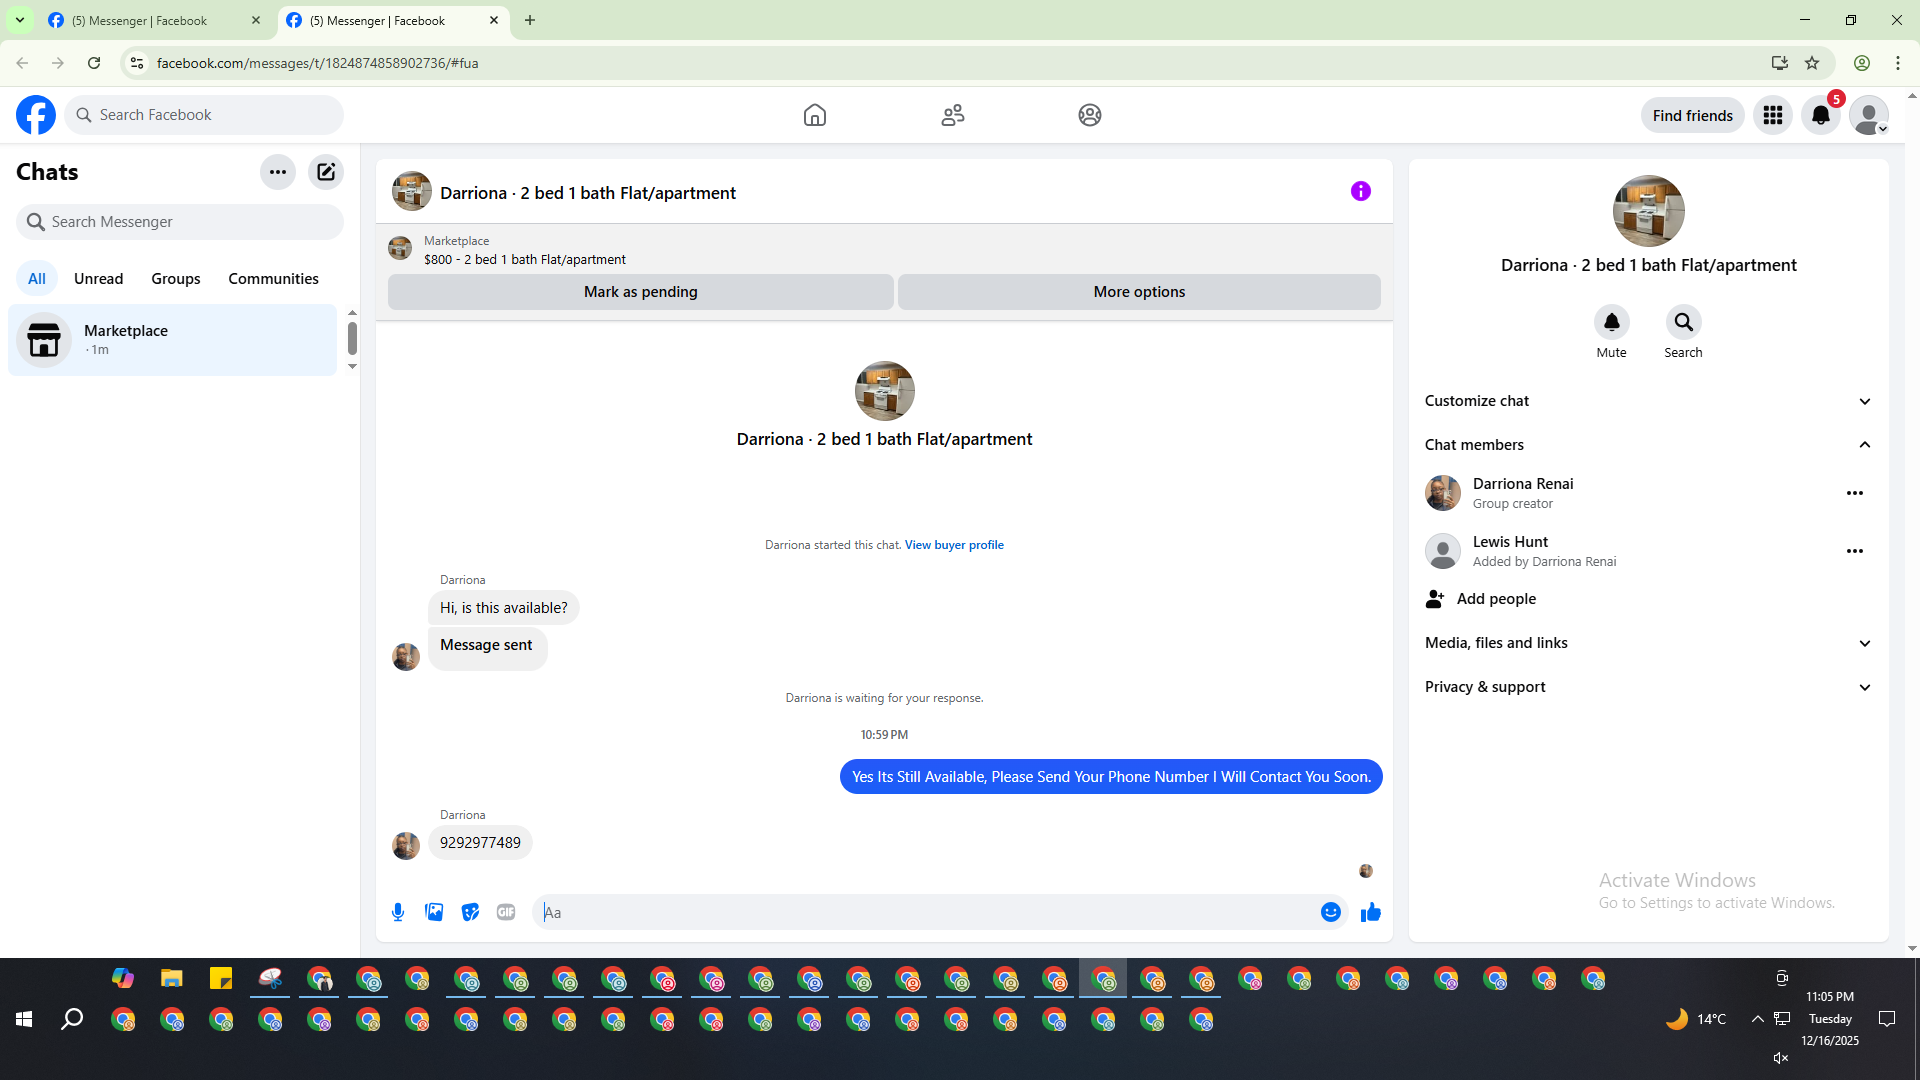
Task: Expand the Privacy & support section
Action: 1649,687
